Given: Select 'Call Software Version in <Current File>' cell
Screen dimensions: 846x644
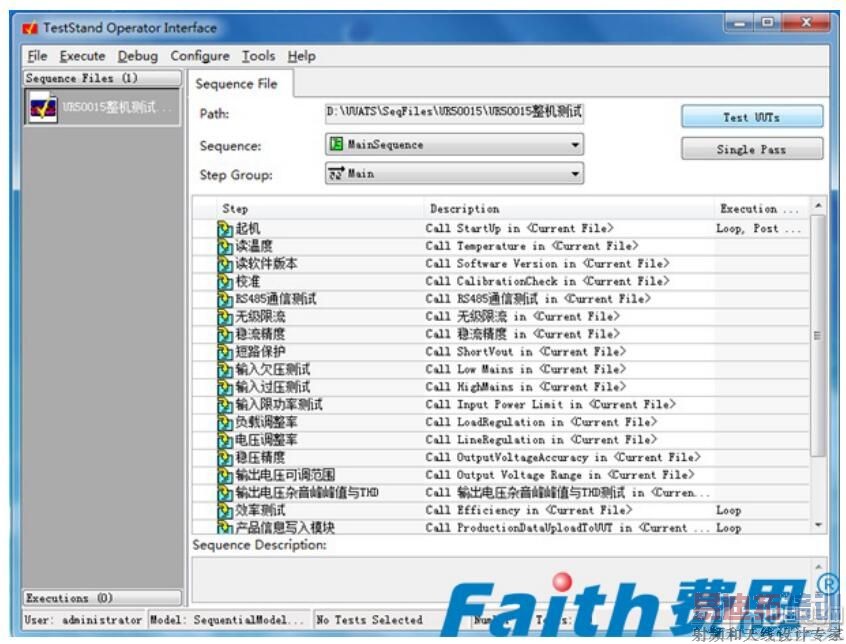Looking at the screenshot, I should (x=548, y=264).
